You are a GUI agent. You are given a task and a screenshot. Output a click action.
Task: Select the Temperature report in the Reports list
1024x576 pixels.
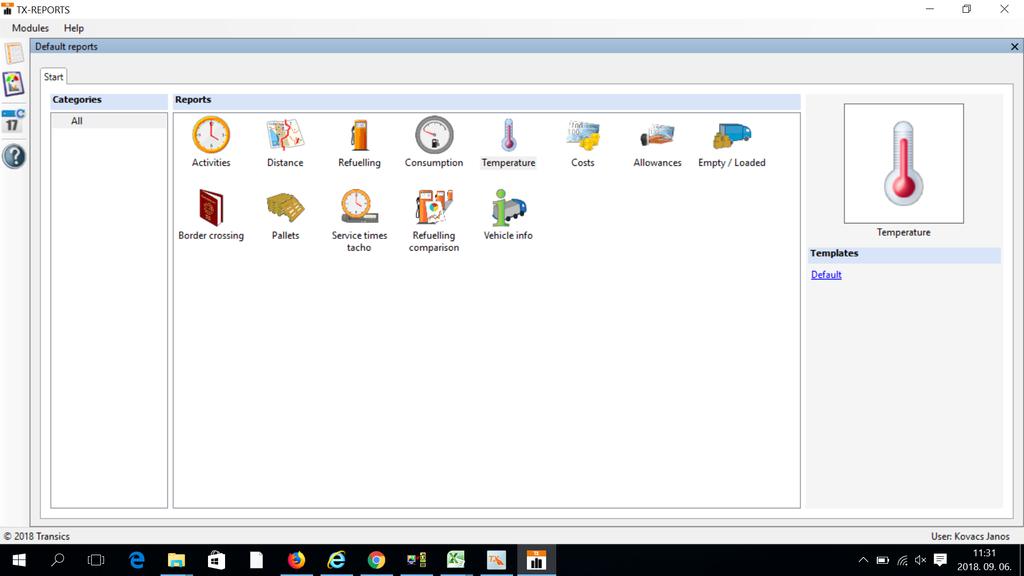click(x=508, y=142)
